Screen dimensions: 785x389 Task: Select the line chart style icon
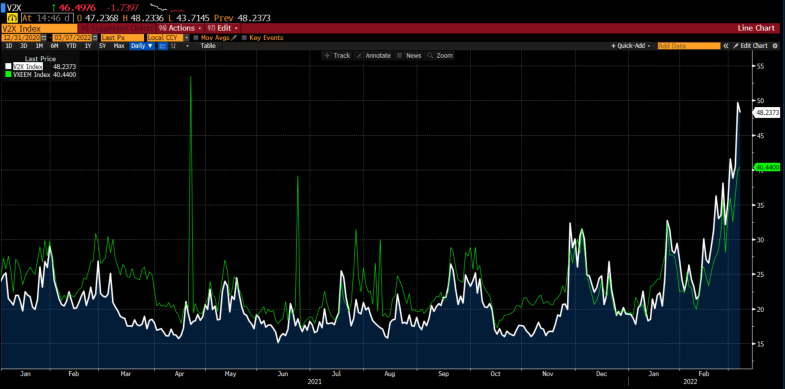click(x=163, y=46)
